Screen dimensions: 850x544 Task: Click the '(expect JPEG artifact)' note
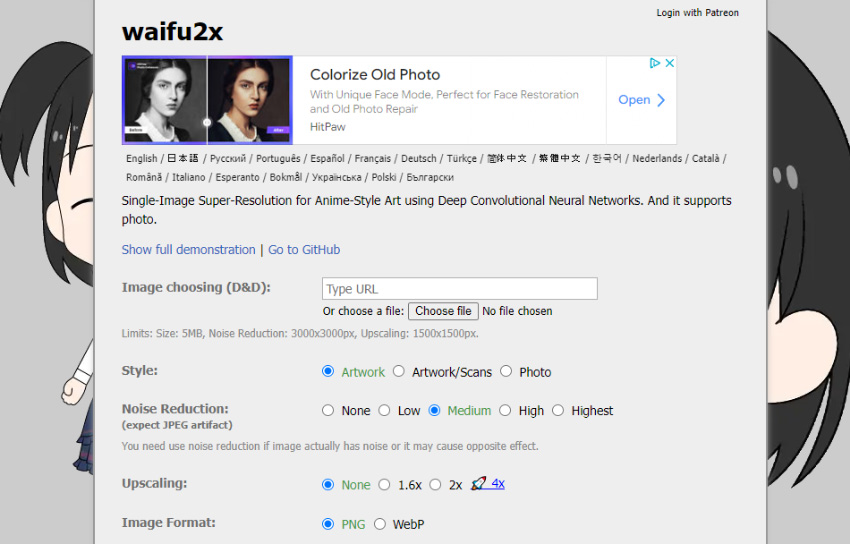pyautogui.click(x=177, y=425)
